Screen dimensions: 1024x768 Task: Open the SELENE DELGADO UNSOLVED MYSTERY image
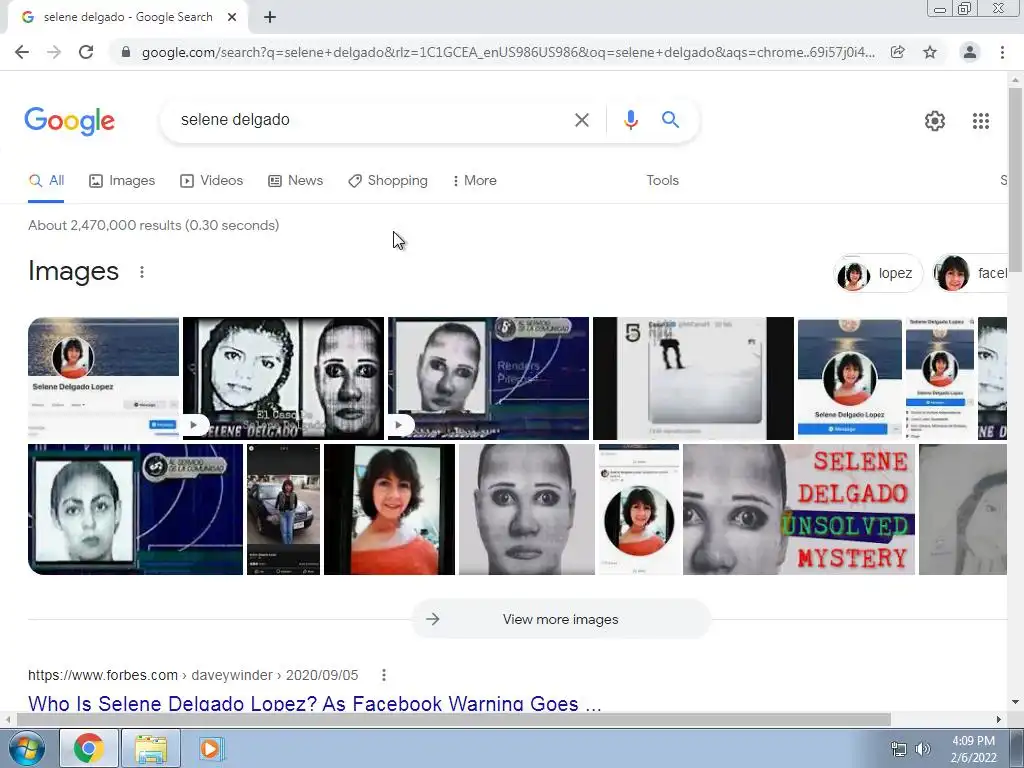pyautogui.click(x=799, y=509)
